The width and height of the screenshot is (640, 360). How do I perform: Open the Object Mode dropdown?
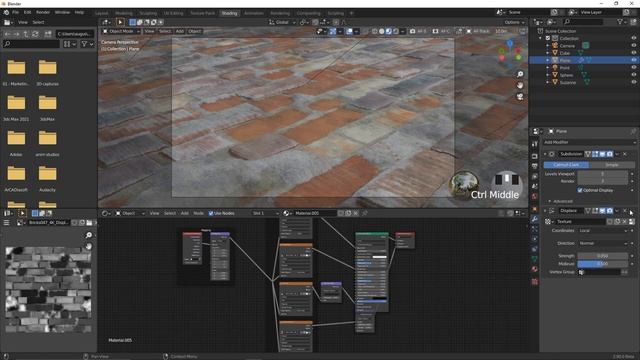point(121,31)
